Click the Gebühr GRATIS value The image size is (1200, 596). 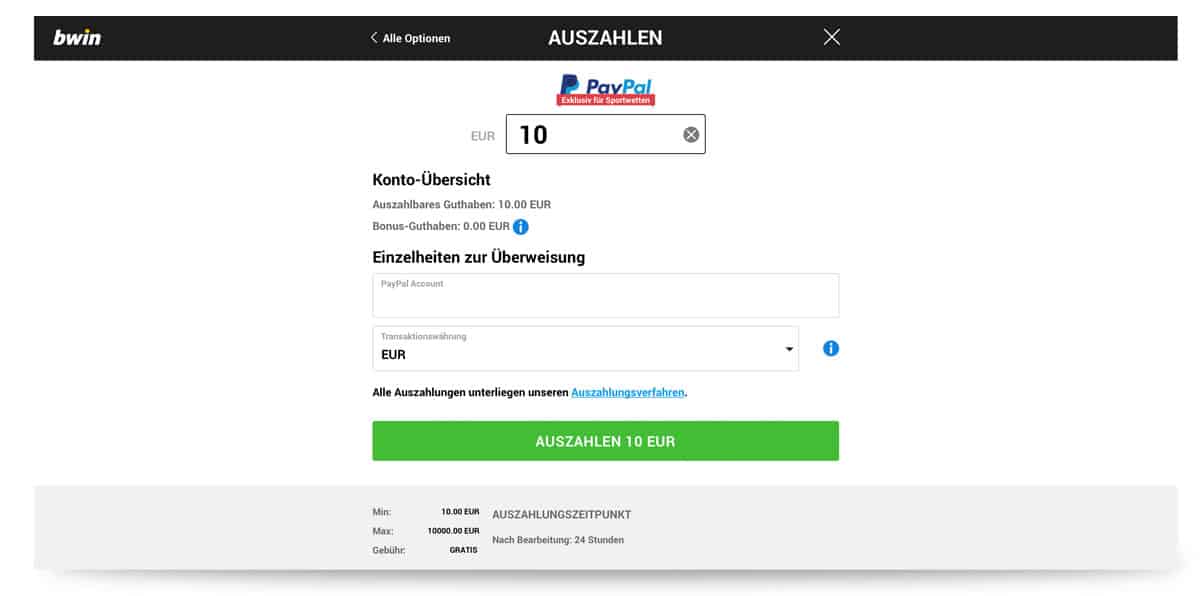pos(463,550)
